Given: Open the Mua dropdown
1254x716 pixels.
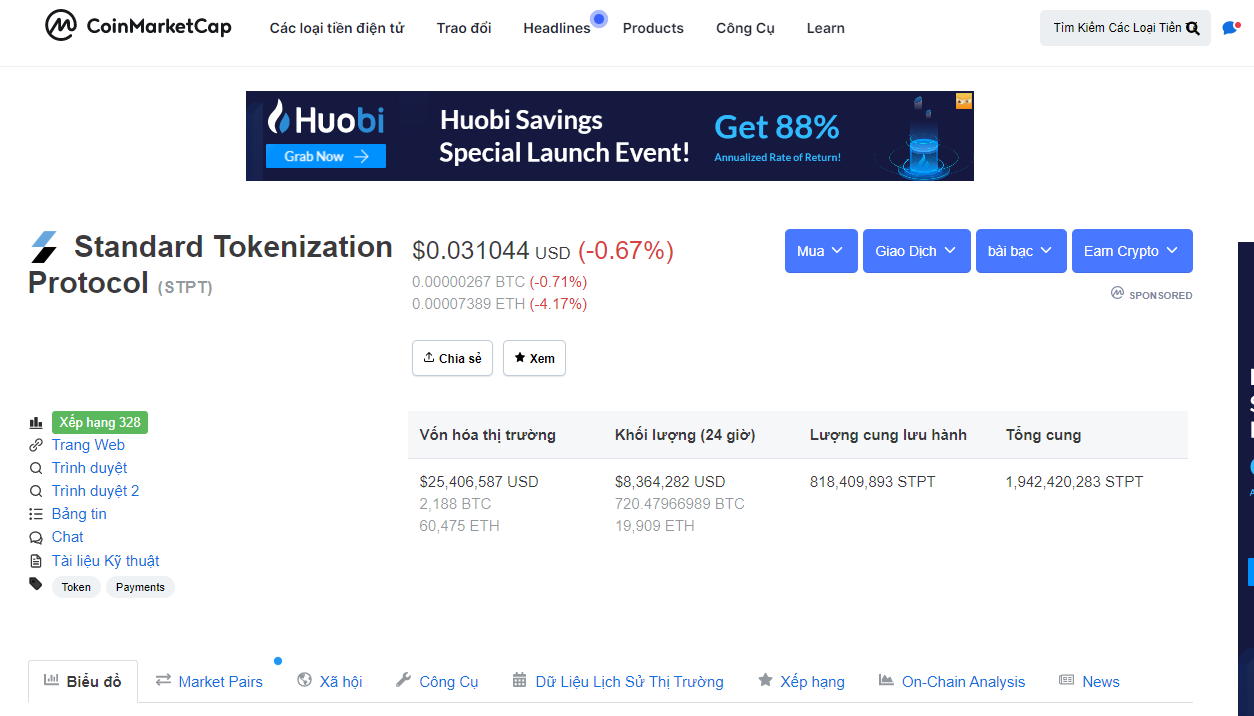Looking at the screenshot, I should [x=821, y=251].
